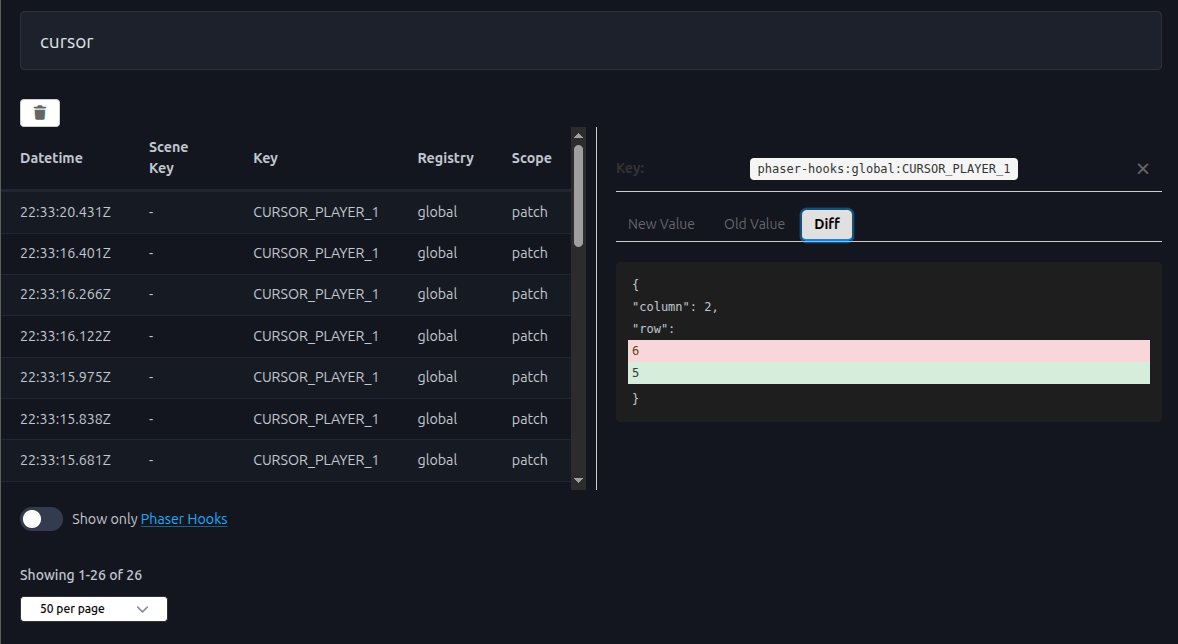Click the trash icon to clear events
Screen dimensions: 1178x644
40,113
